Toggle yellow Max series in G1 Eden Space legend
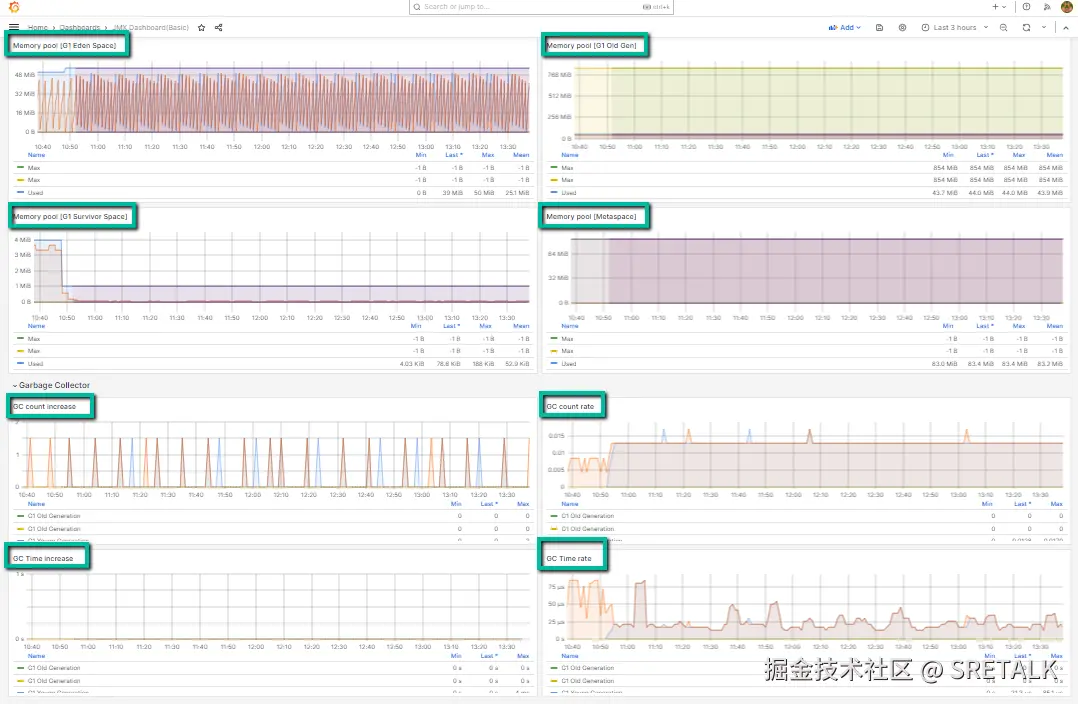This screenshot has width=1078, height=704. click(x=34, y=180)
